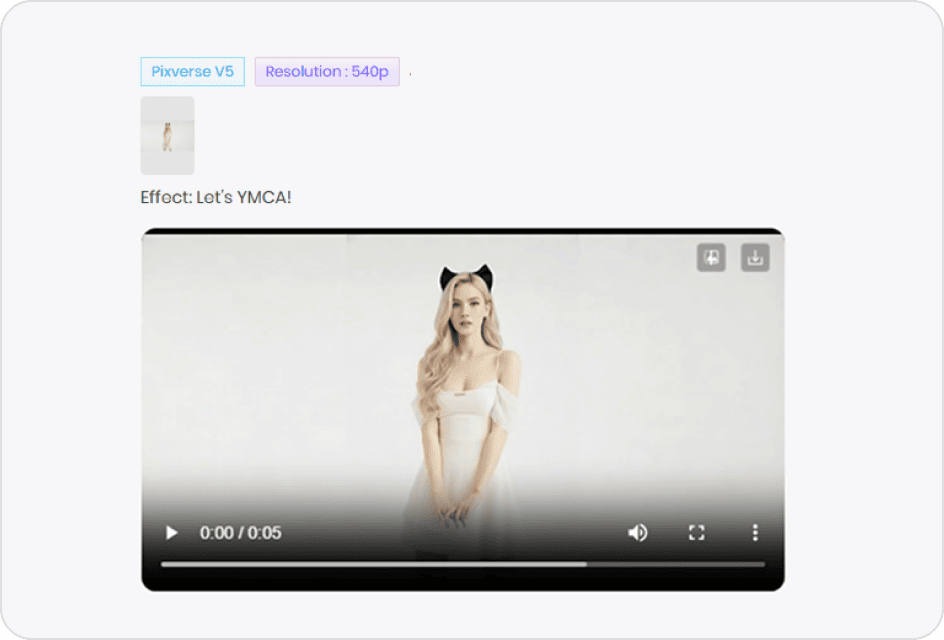Pin the video result
This screenshot has width=944, height=640.
(x=711, y=257)
